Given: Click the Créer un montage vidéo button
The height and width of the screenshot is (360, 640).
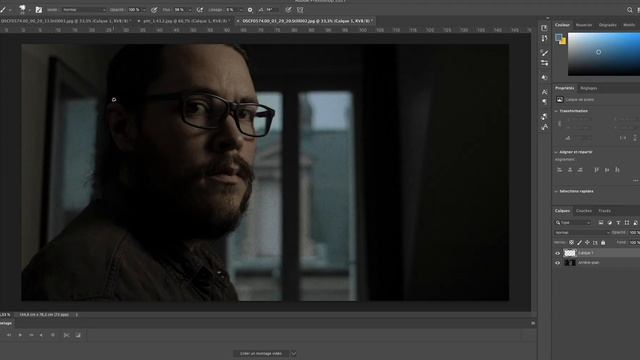Looking at the screenshot, I should (x=261, y=353).
